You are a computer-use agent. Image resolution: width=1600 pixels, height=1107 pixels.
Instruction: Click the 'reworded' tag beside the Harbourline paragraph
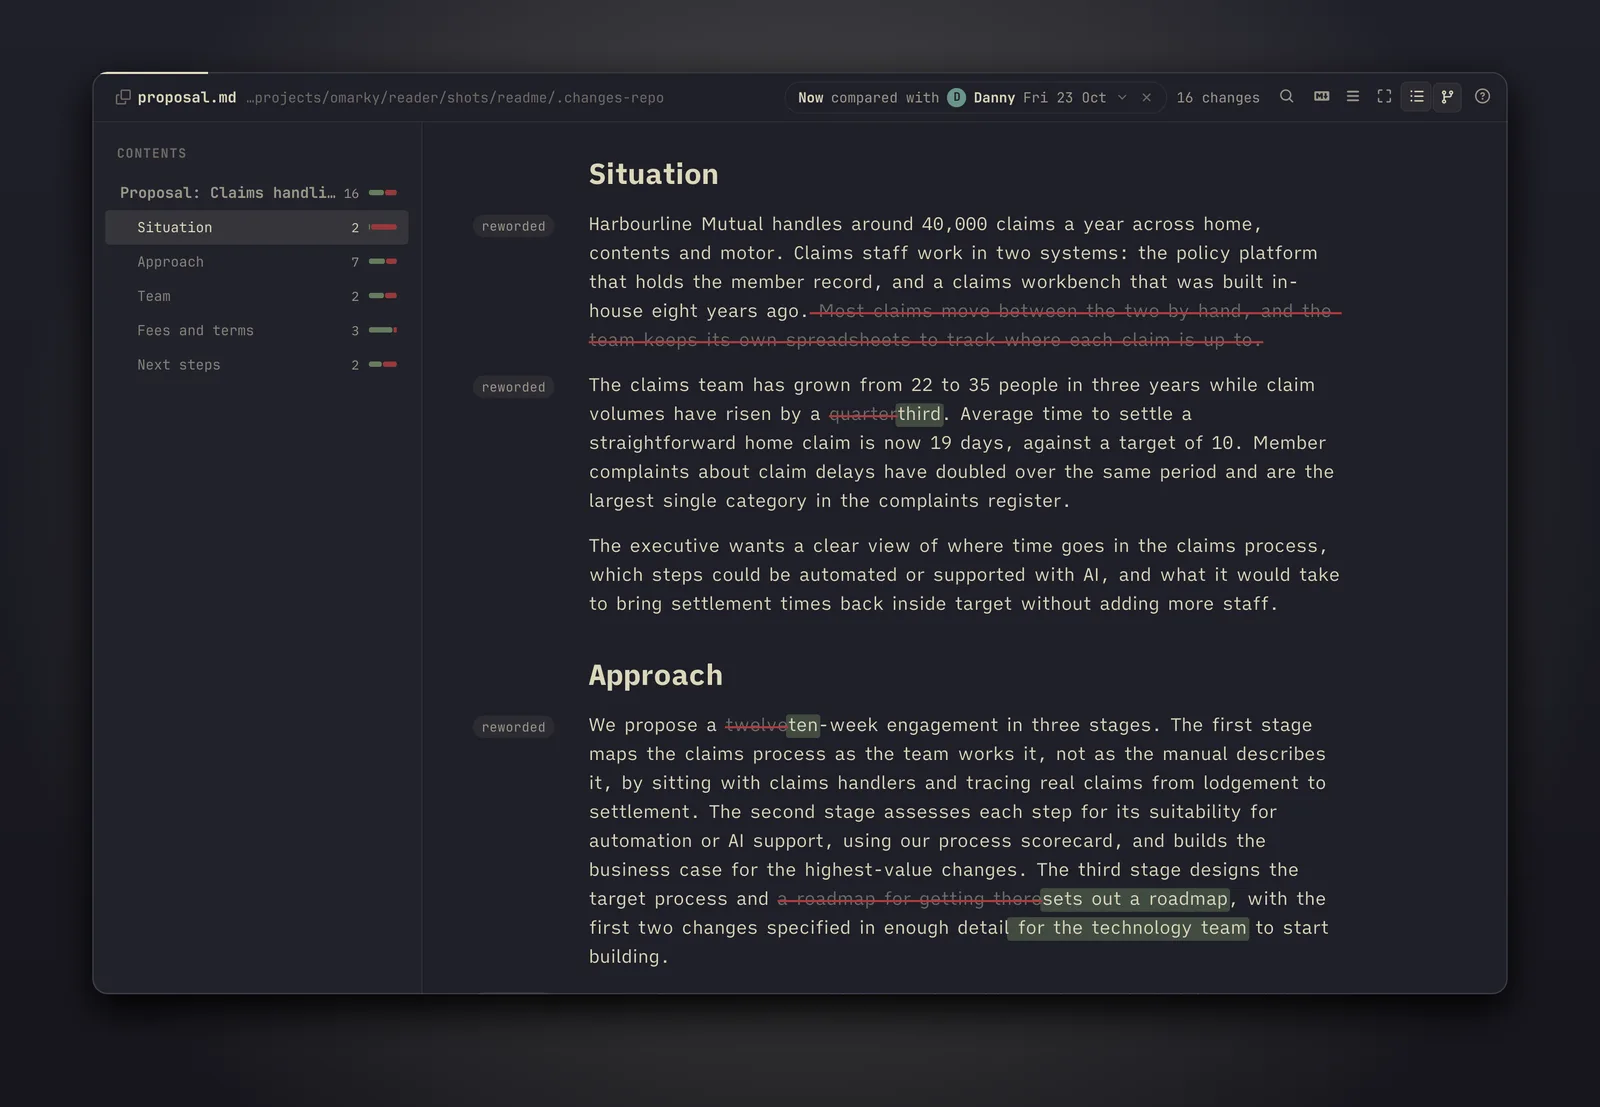coord(514,226)
